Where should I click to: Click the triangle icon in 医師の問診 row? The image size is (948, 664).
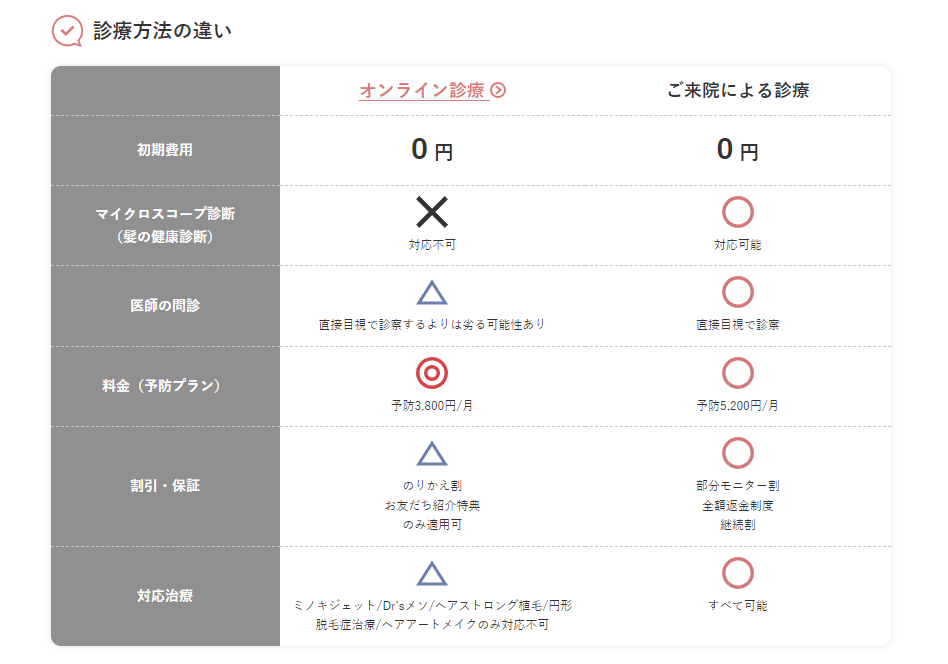click(432, 293)
